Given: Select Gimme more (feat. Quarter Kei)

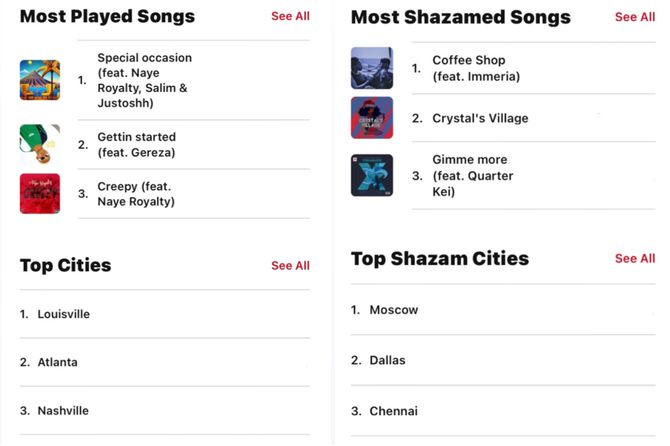Looking at the screenshot, I should click(533, 176).
